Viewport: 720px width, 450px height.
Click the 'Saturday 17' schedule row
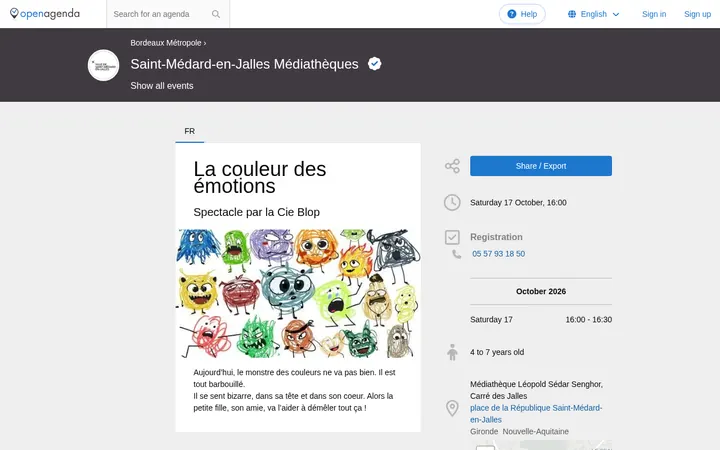(x=541, y=320)
